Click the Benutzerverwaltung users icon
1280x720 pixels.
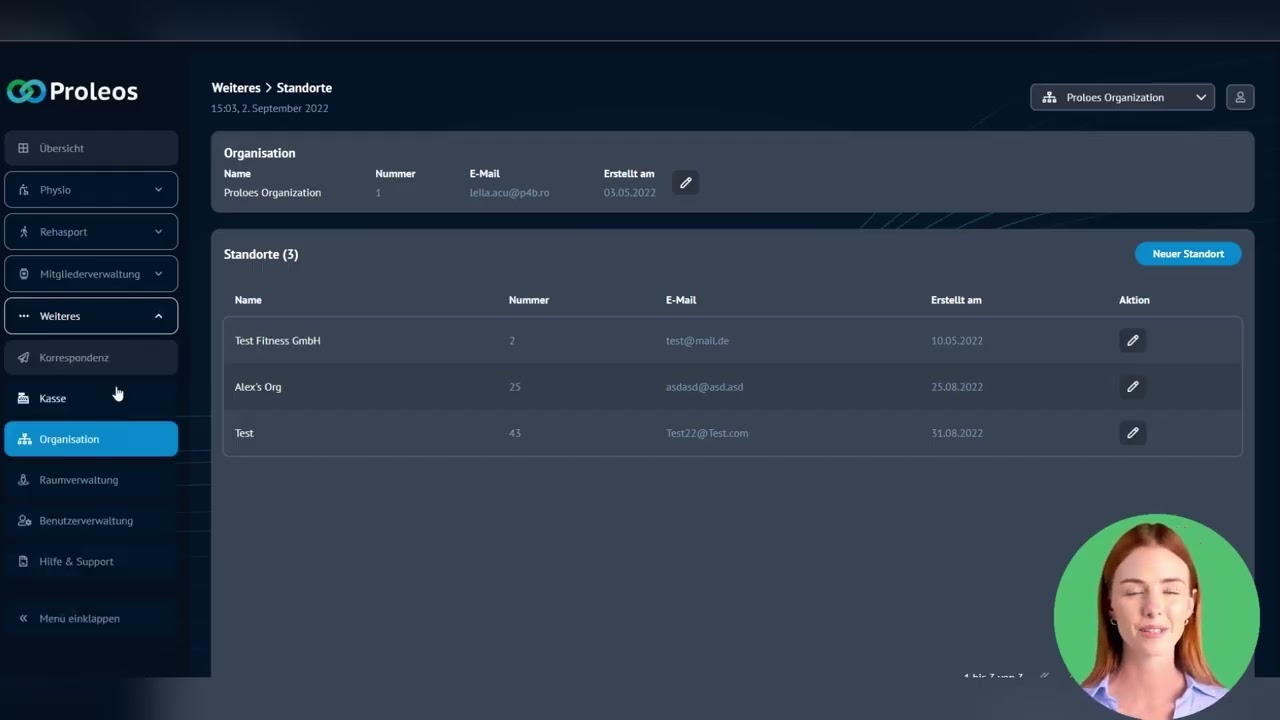point(24,521)
